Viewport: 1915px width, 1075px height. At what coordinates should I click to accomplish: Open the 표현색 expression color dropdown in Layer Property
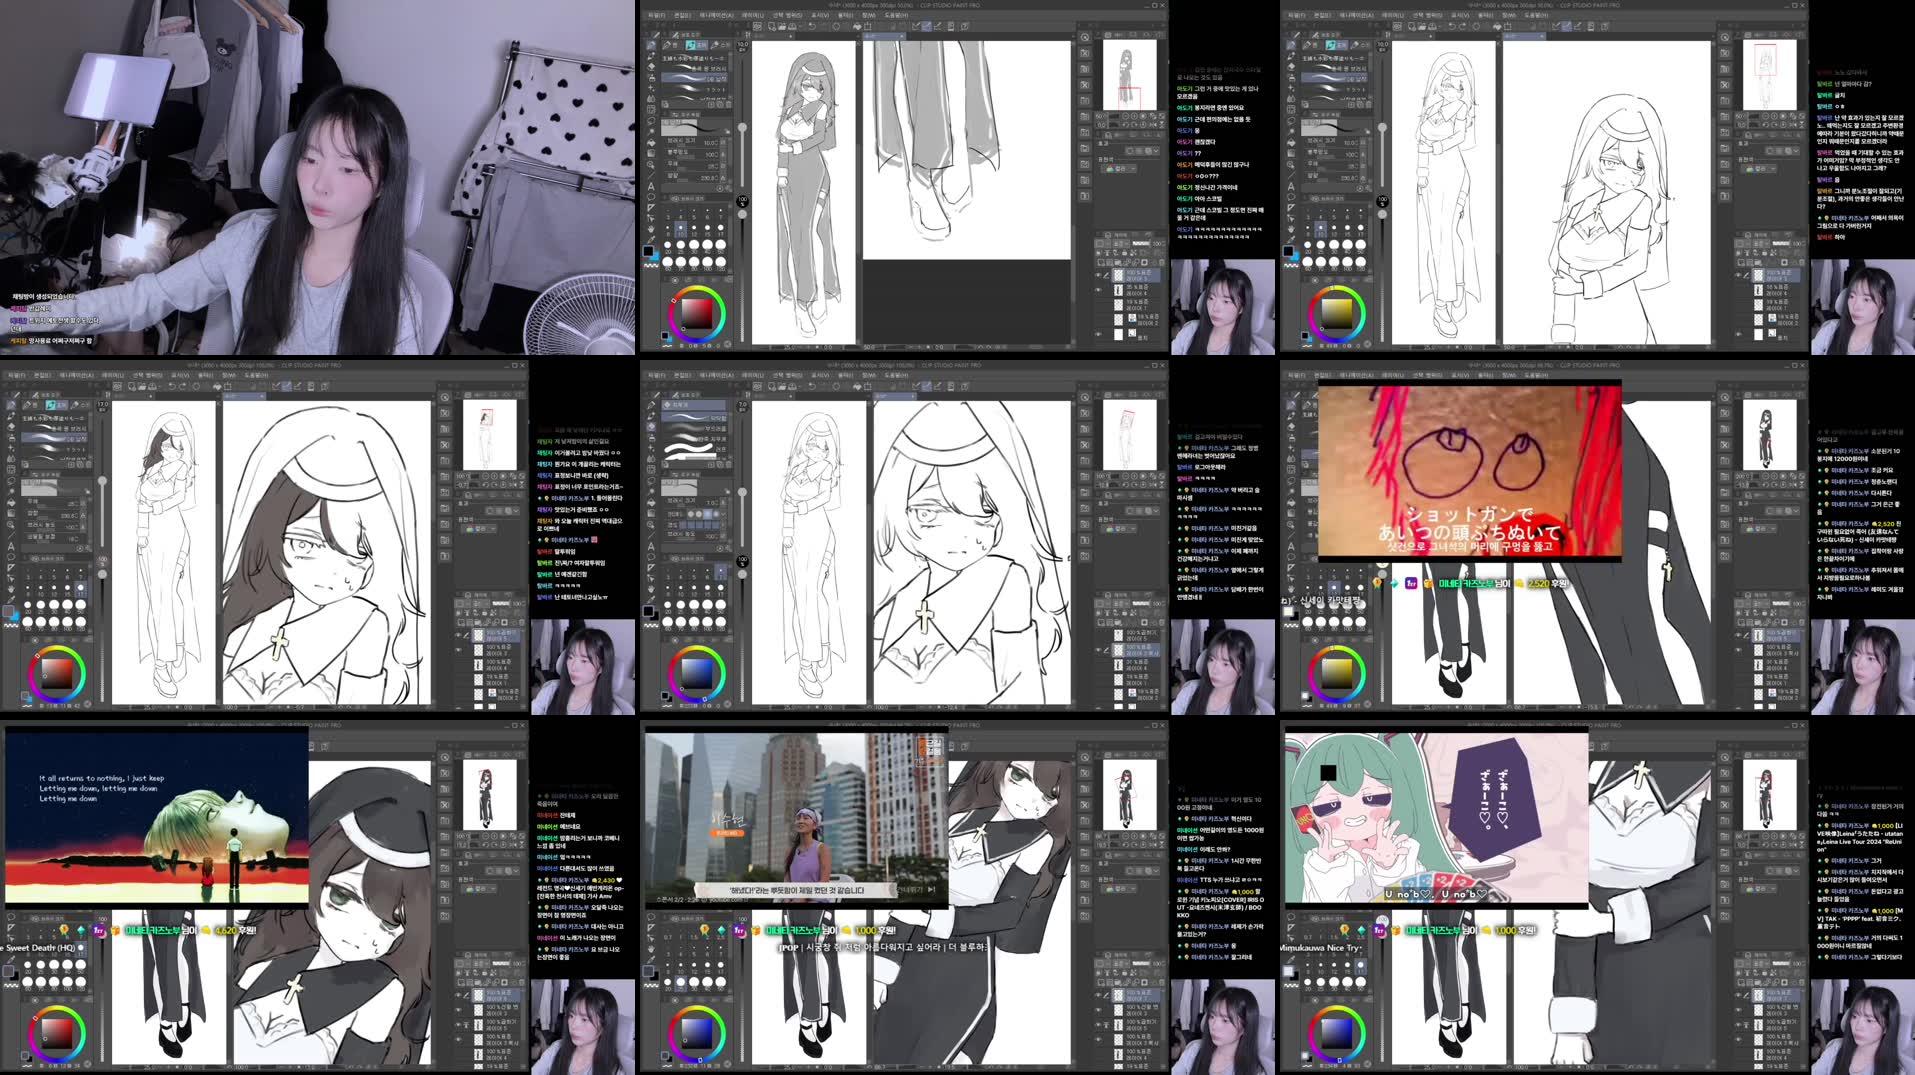coord(1117,168)
